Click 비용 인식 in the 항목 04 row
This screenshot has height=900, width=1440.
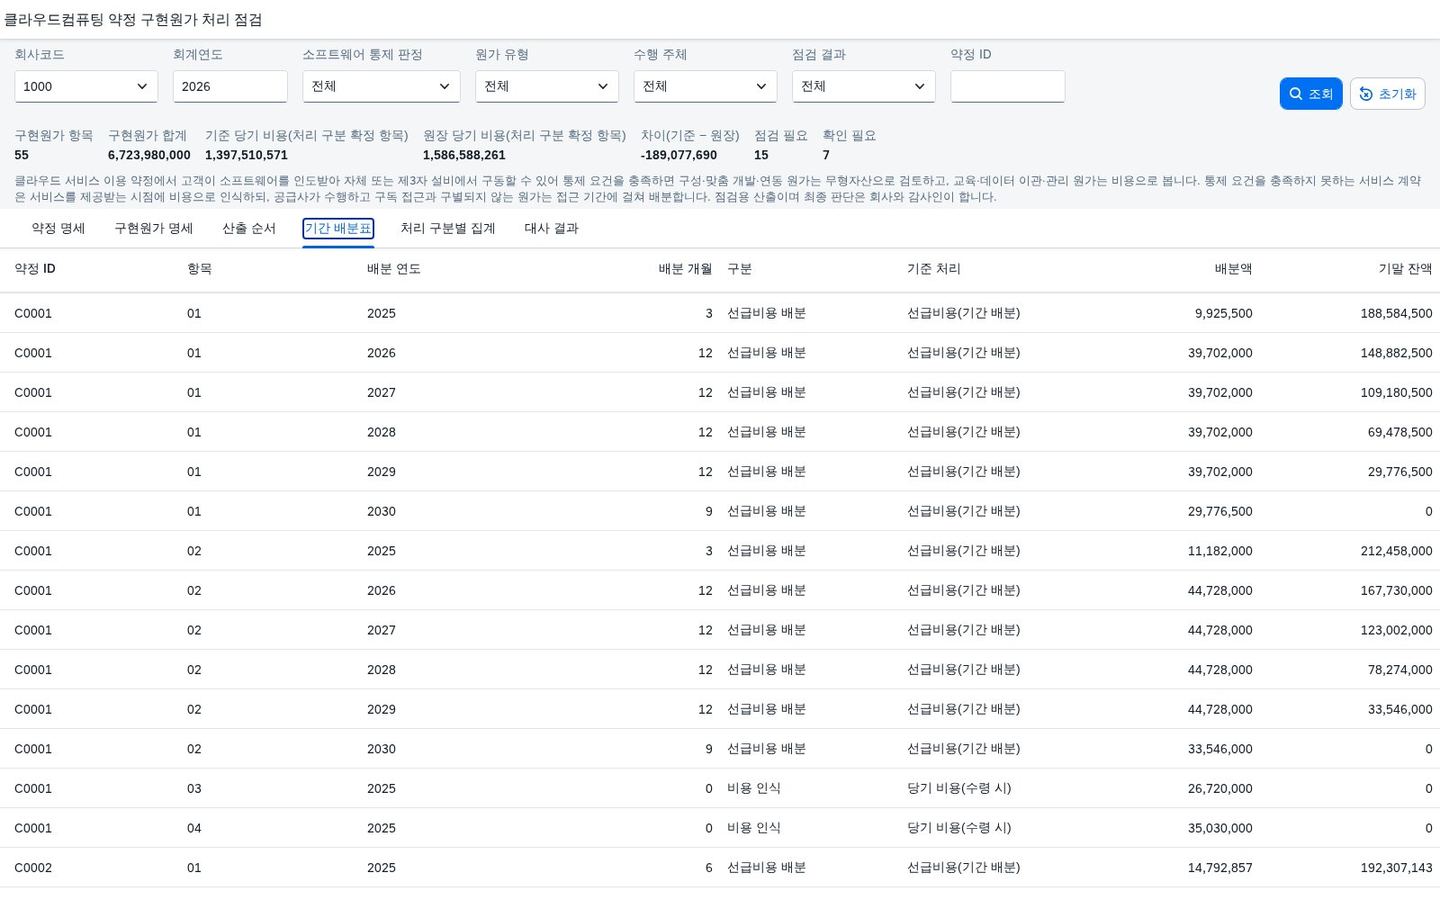pyautogui.click(x=754, y=828)
